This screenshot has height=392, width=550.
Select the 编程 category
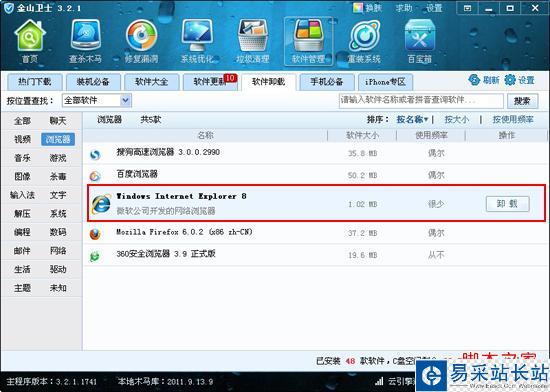(x=22, y=232)
